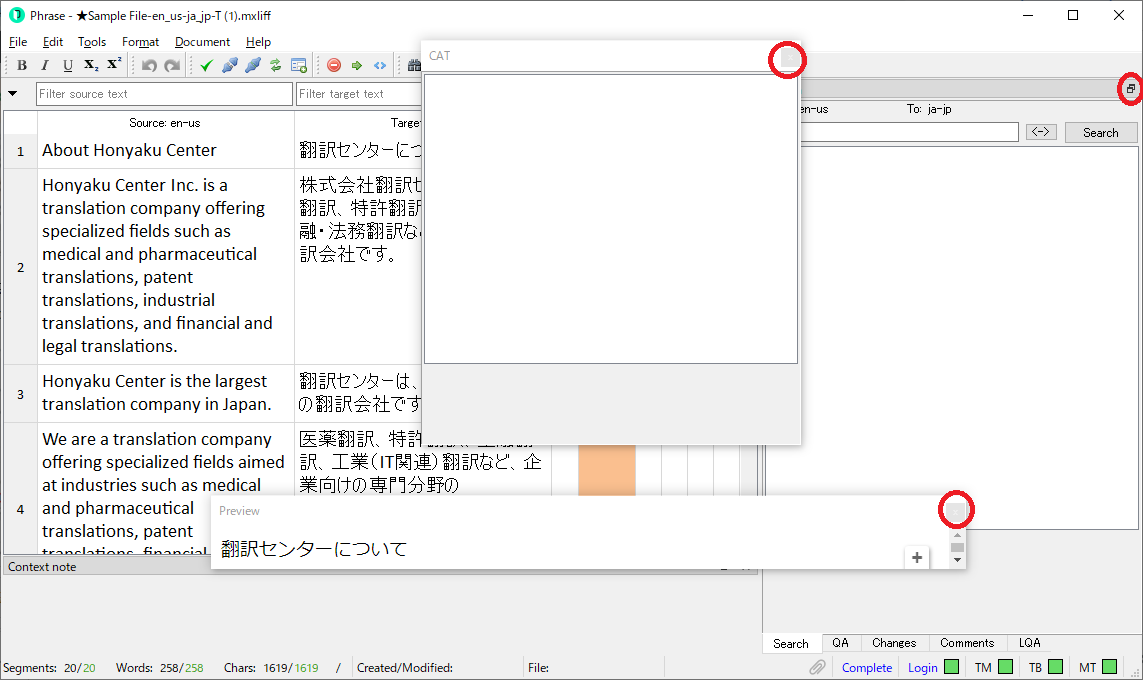Open the Tools menu
The width and height of the screenshot is (1143, 680).
[92, 42]
